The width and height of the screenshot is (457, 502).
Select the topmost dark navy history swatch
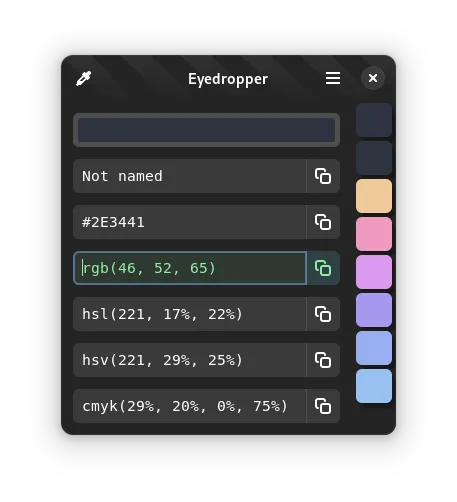pyautogui.click(x=374, y=120)
